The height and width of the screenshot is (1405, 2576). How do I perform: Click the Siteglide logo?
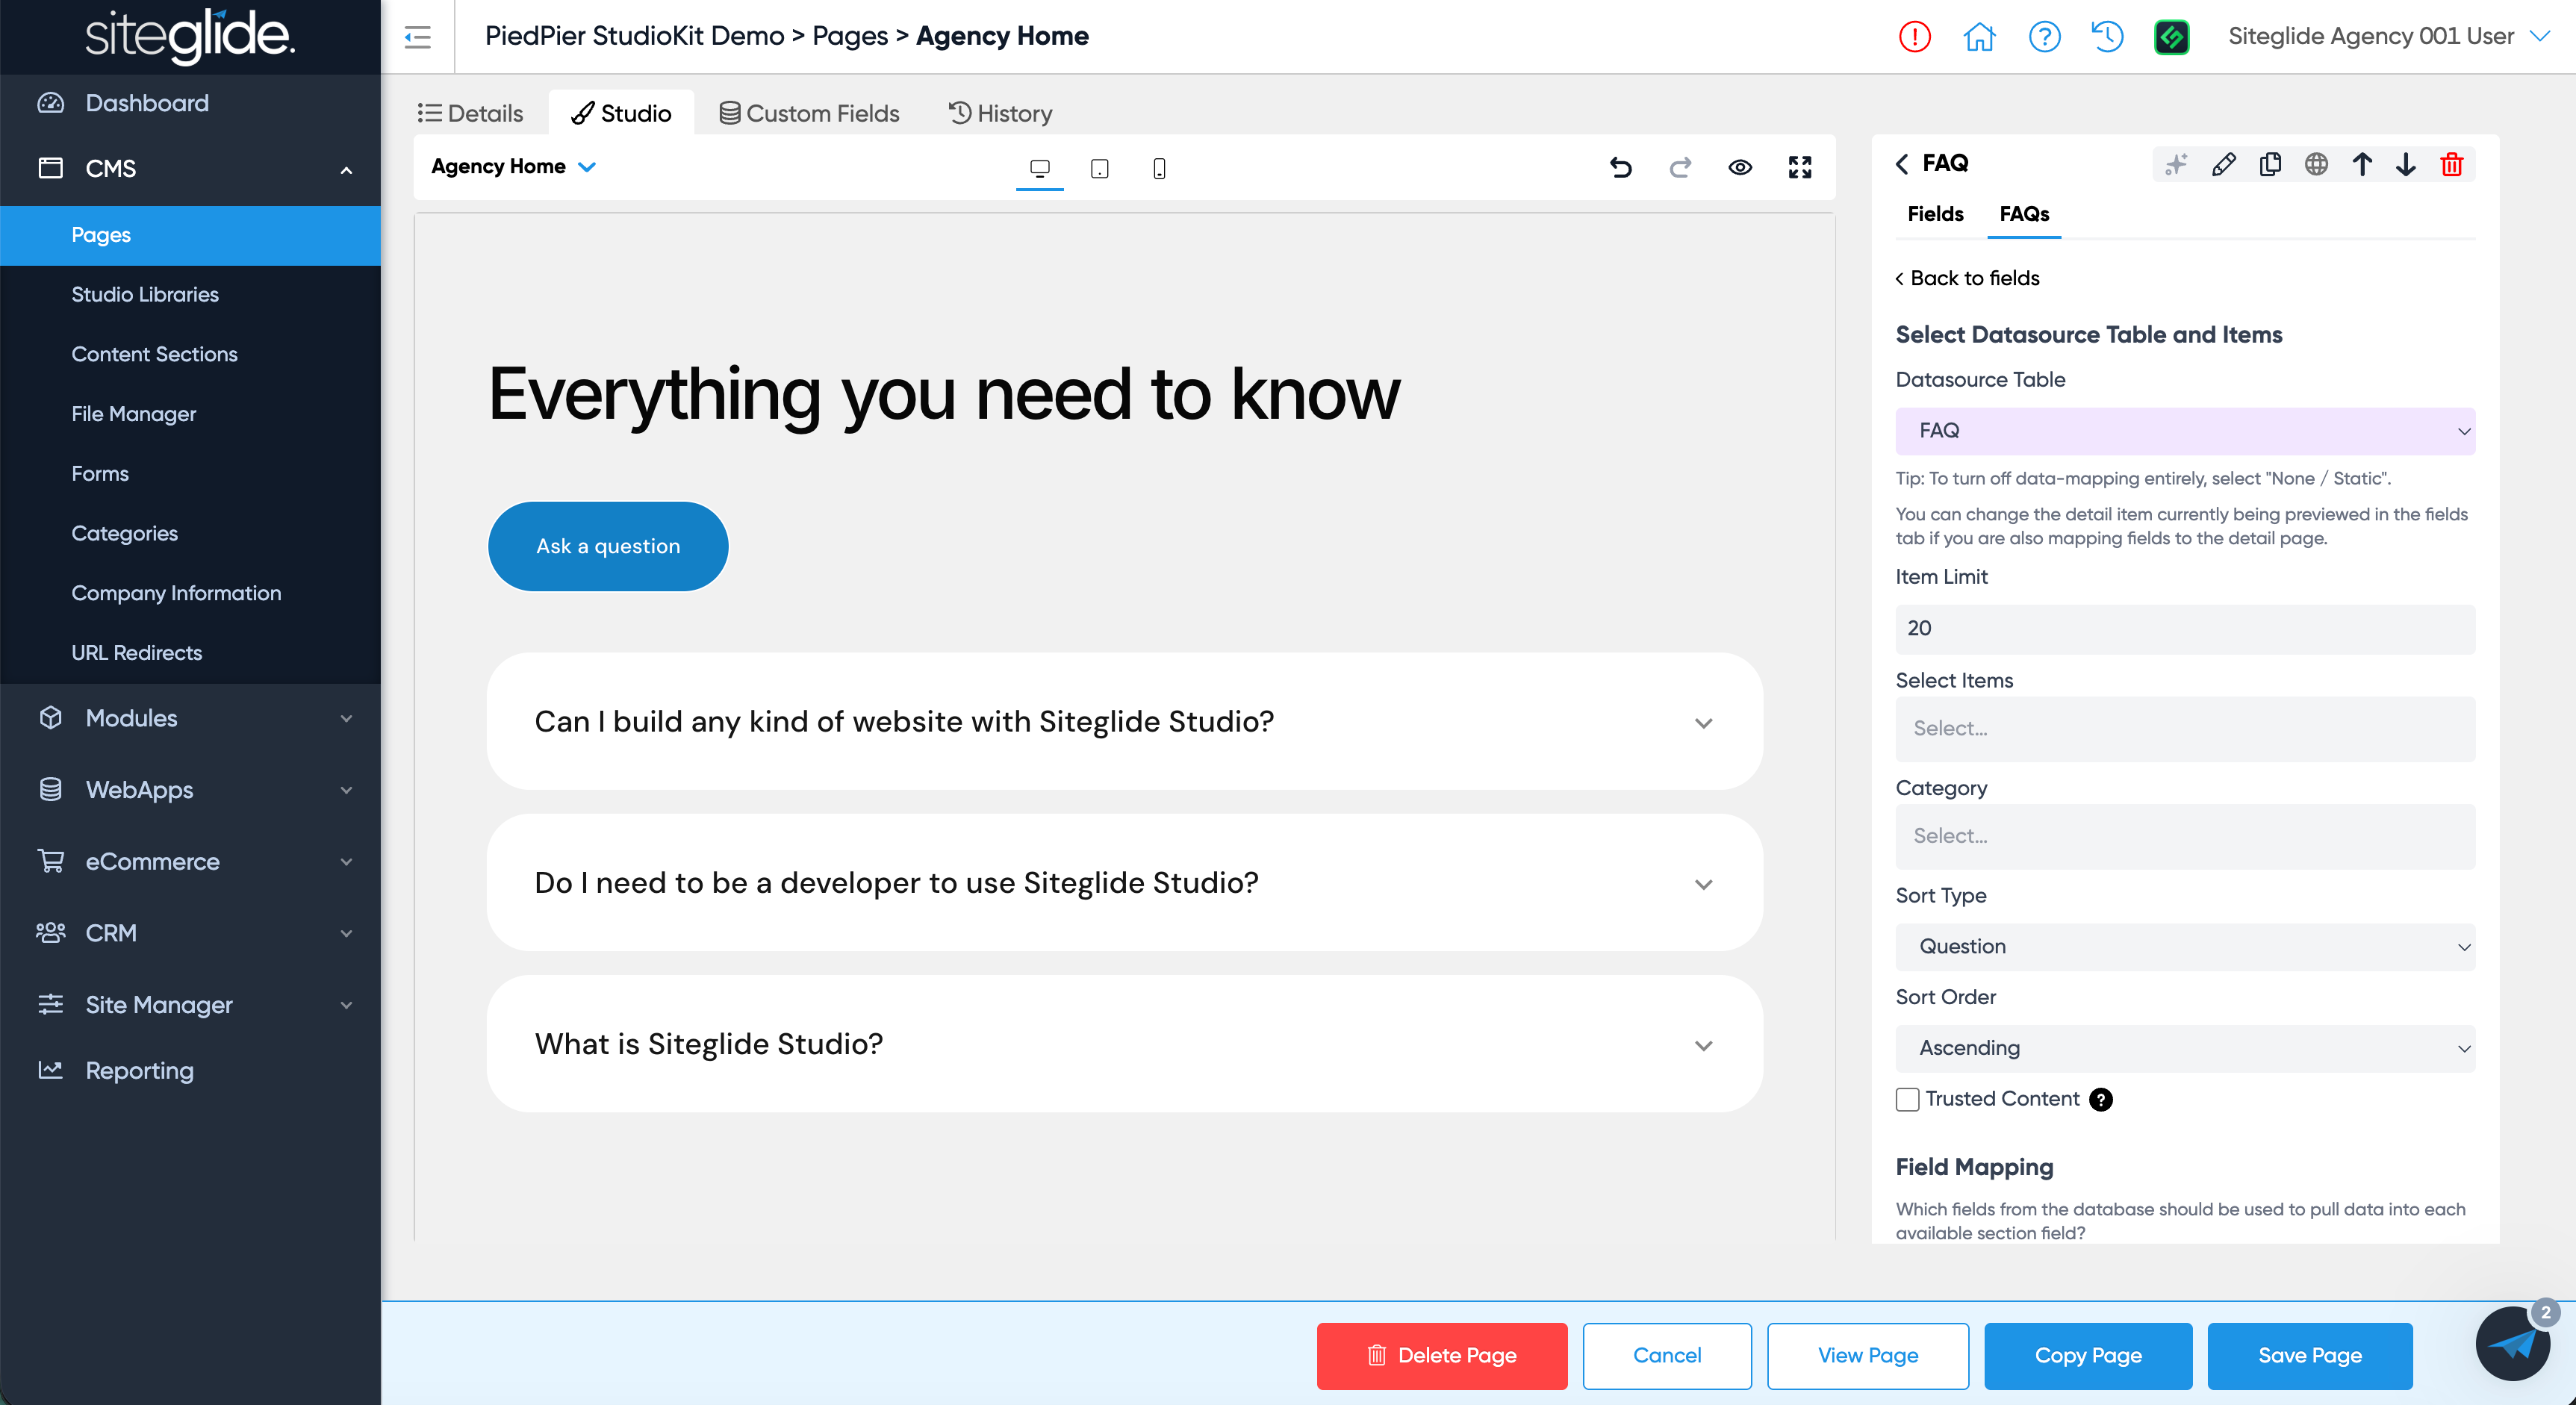[x=190, y=36]
